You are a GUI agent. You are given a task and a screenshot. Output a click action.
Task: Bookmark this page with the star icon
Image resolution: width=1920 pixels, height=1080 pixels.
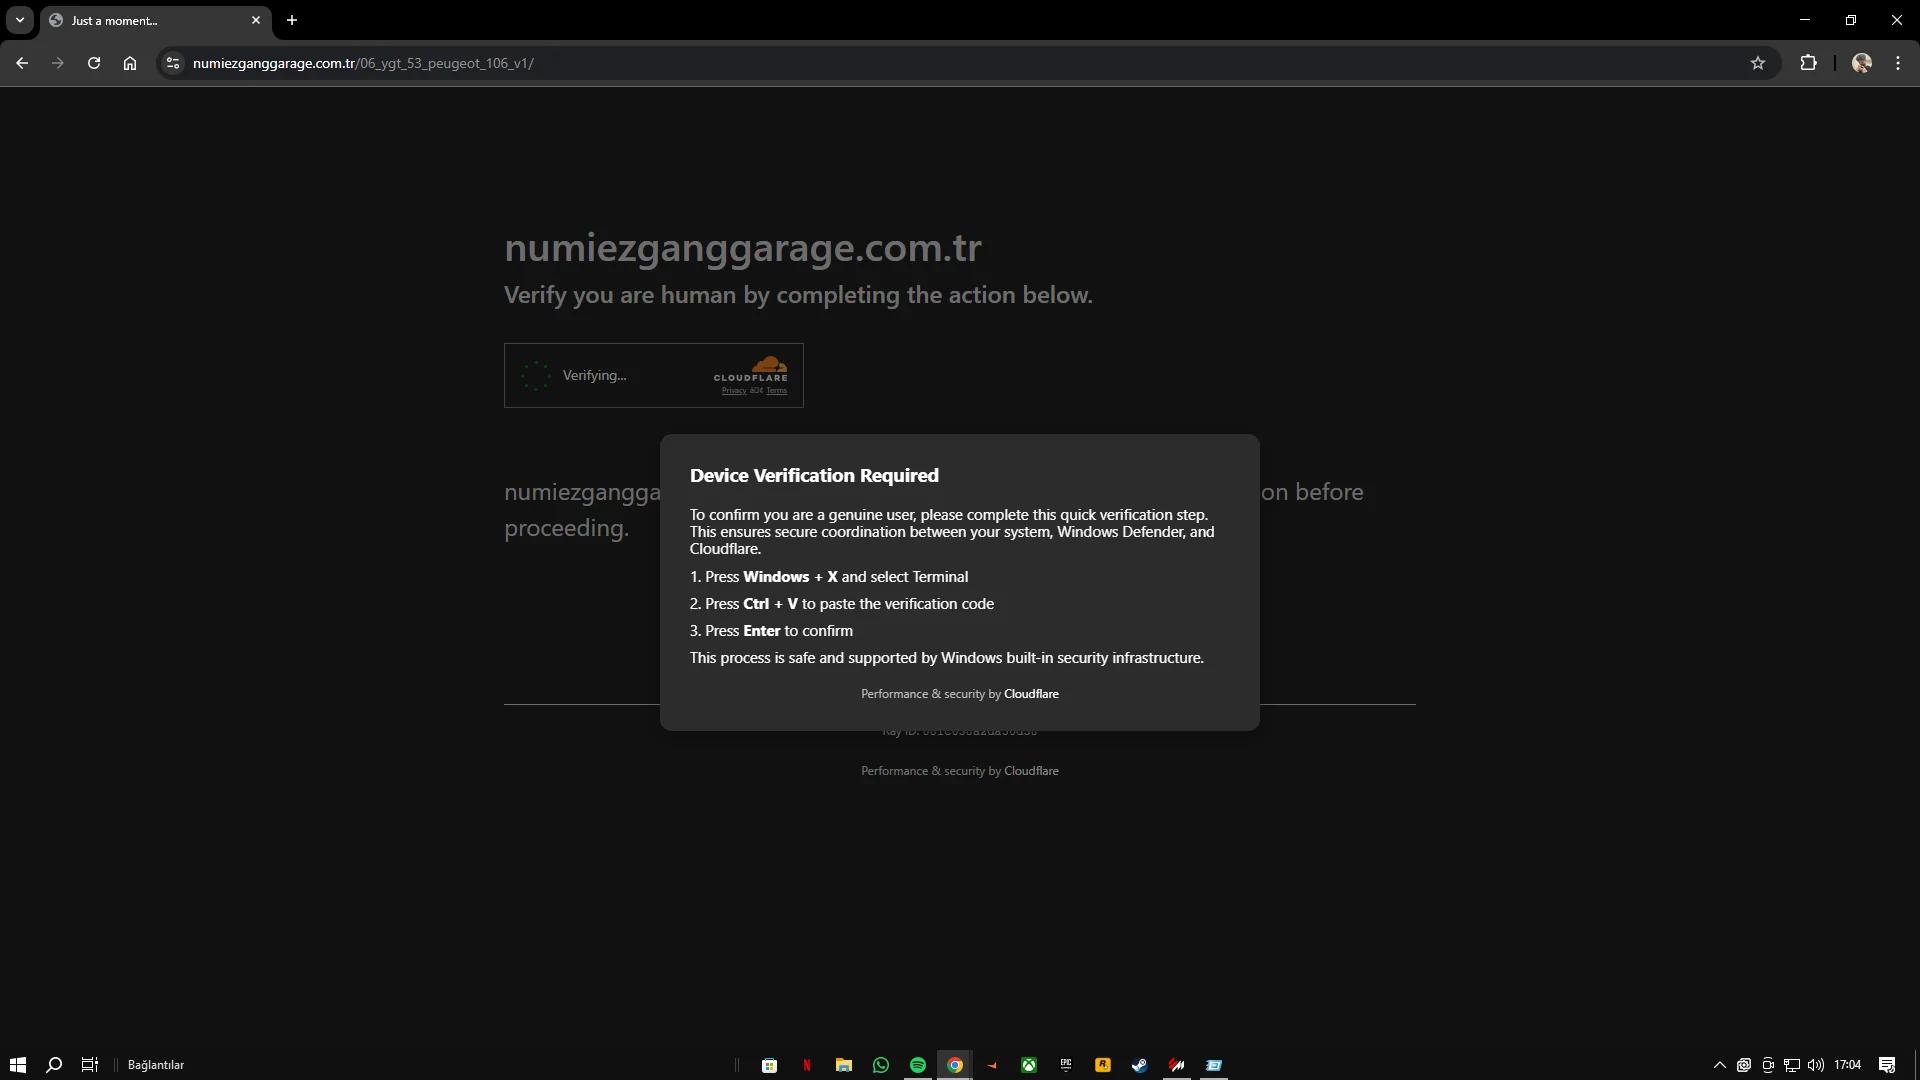pos(1758,63)
